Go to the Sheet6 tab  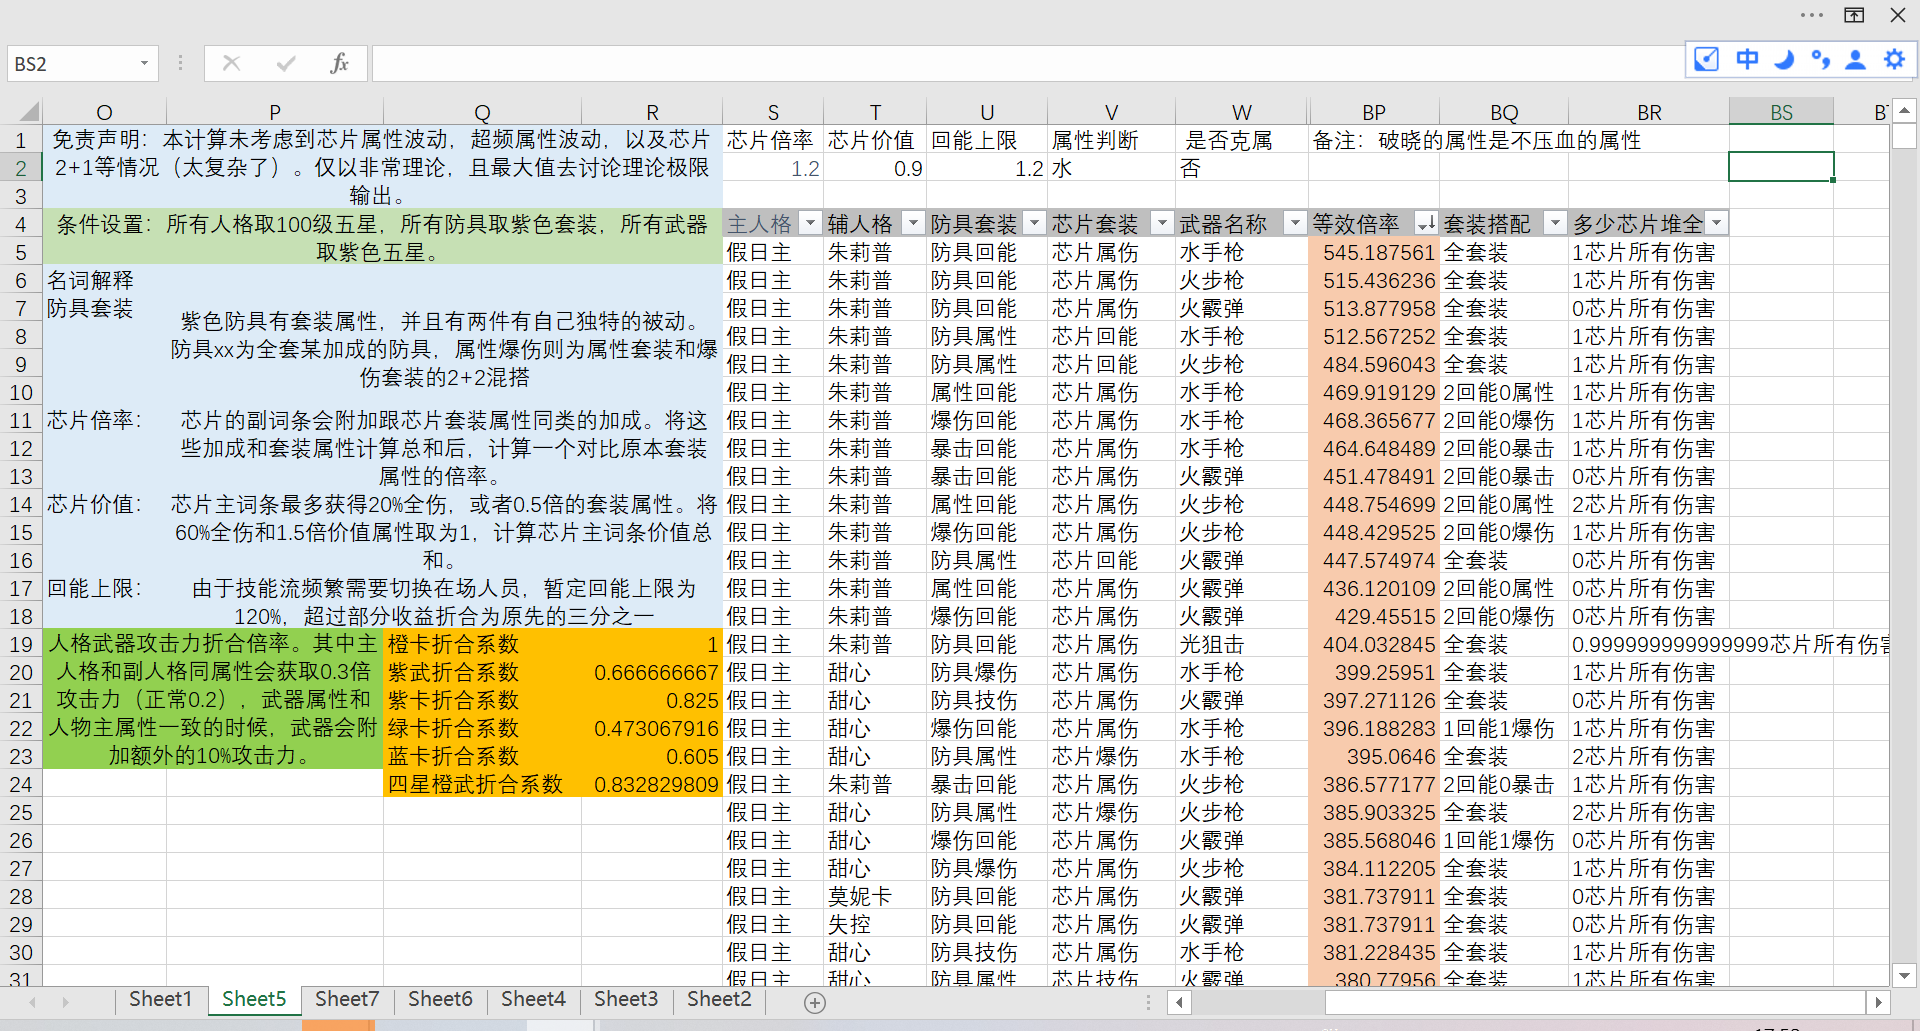[440, 999]
